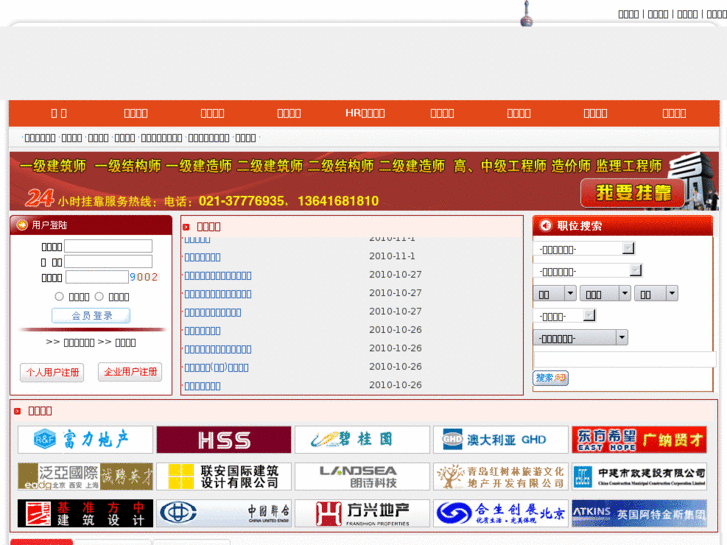The height and width of the screenshot is (545, 727).
Task: Open the picker button of the second job search field
Action: click(x=636, y=270)
